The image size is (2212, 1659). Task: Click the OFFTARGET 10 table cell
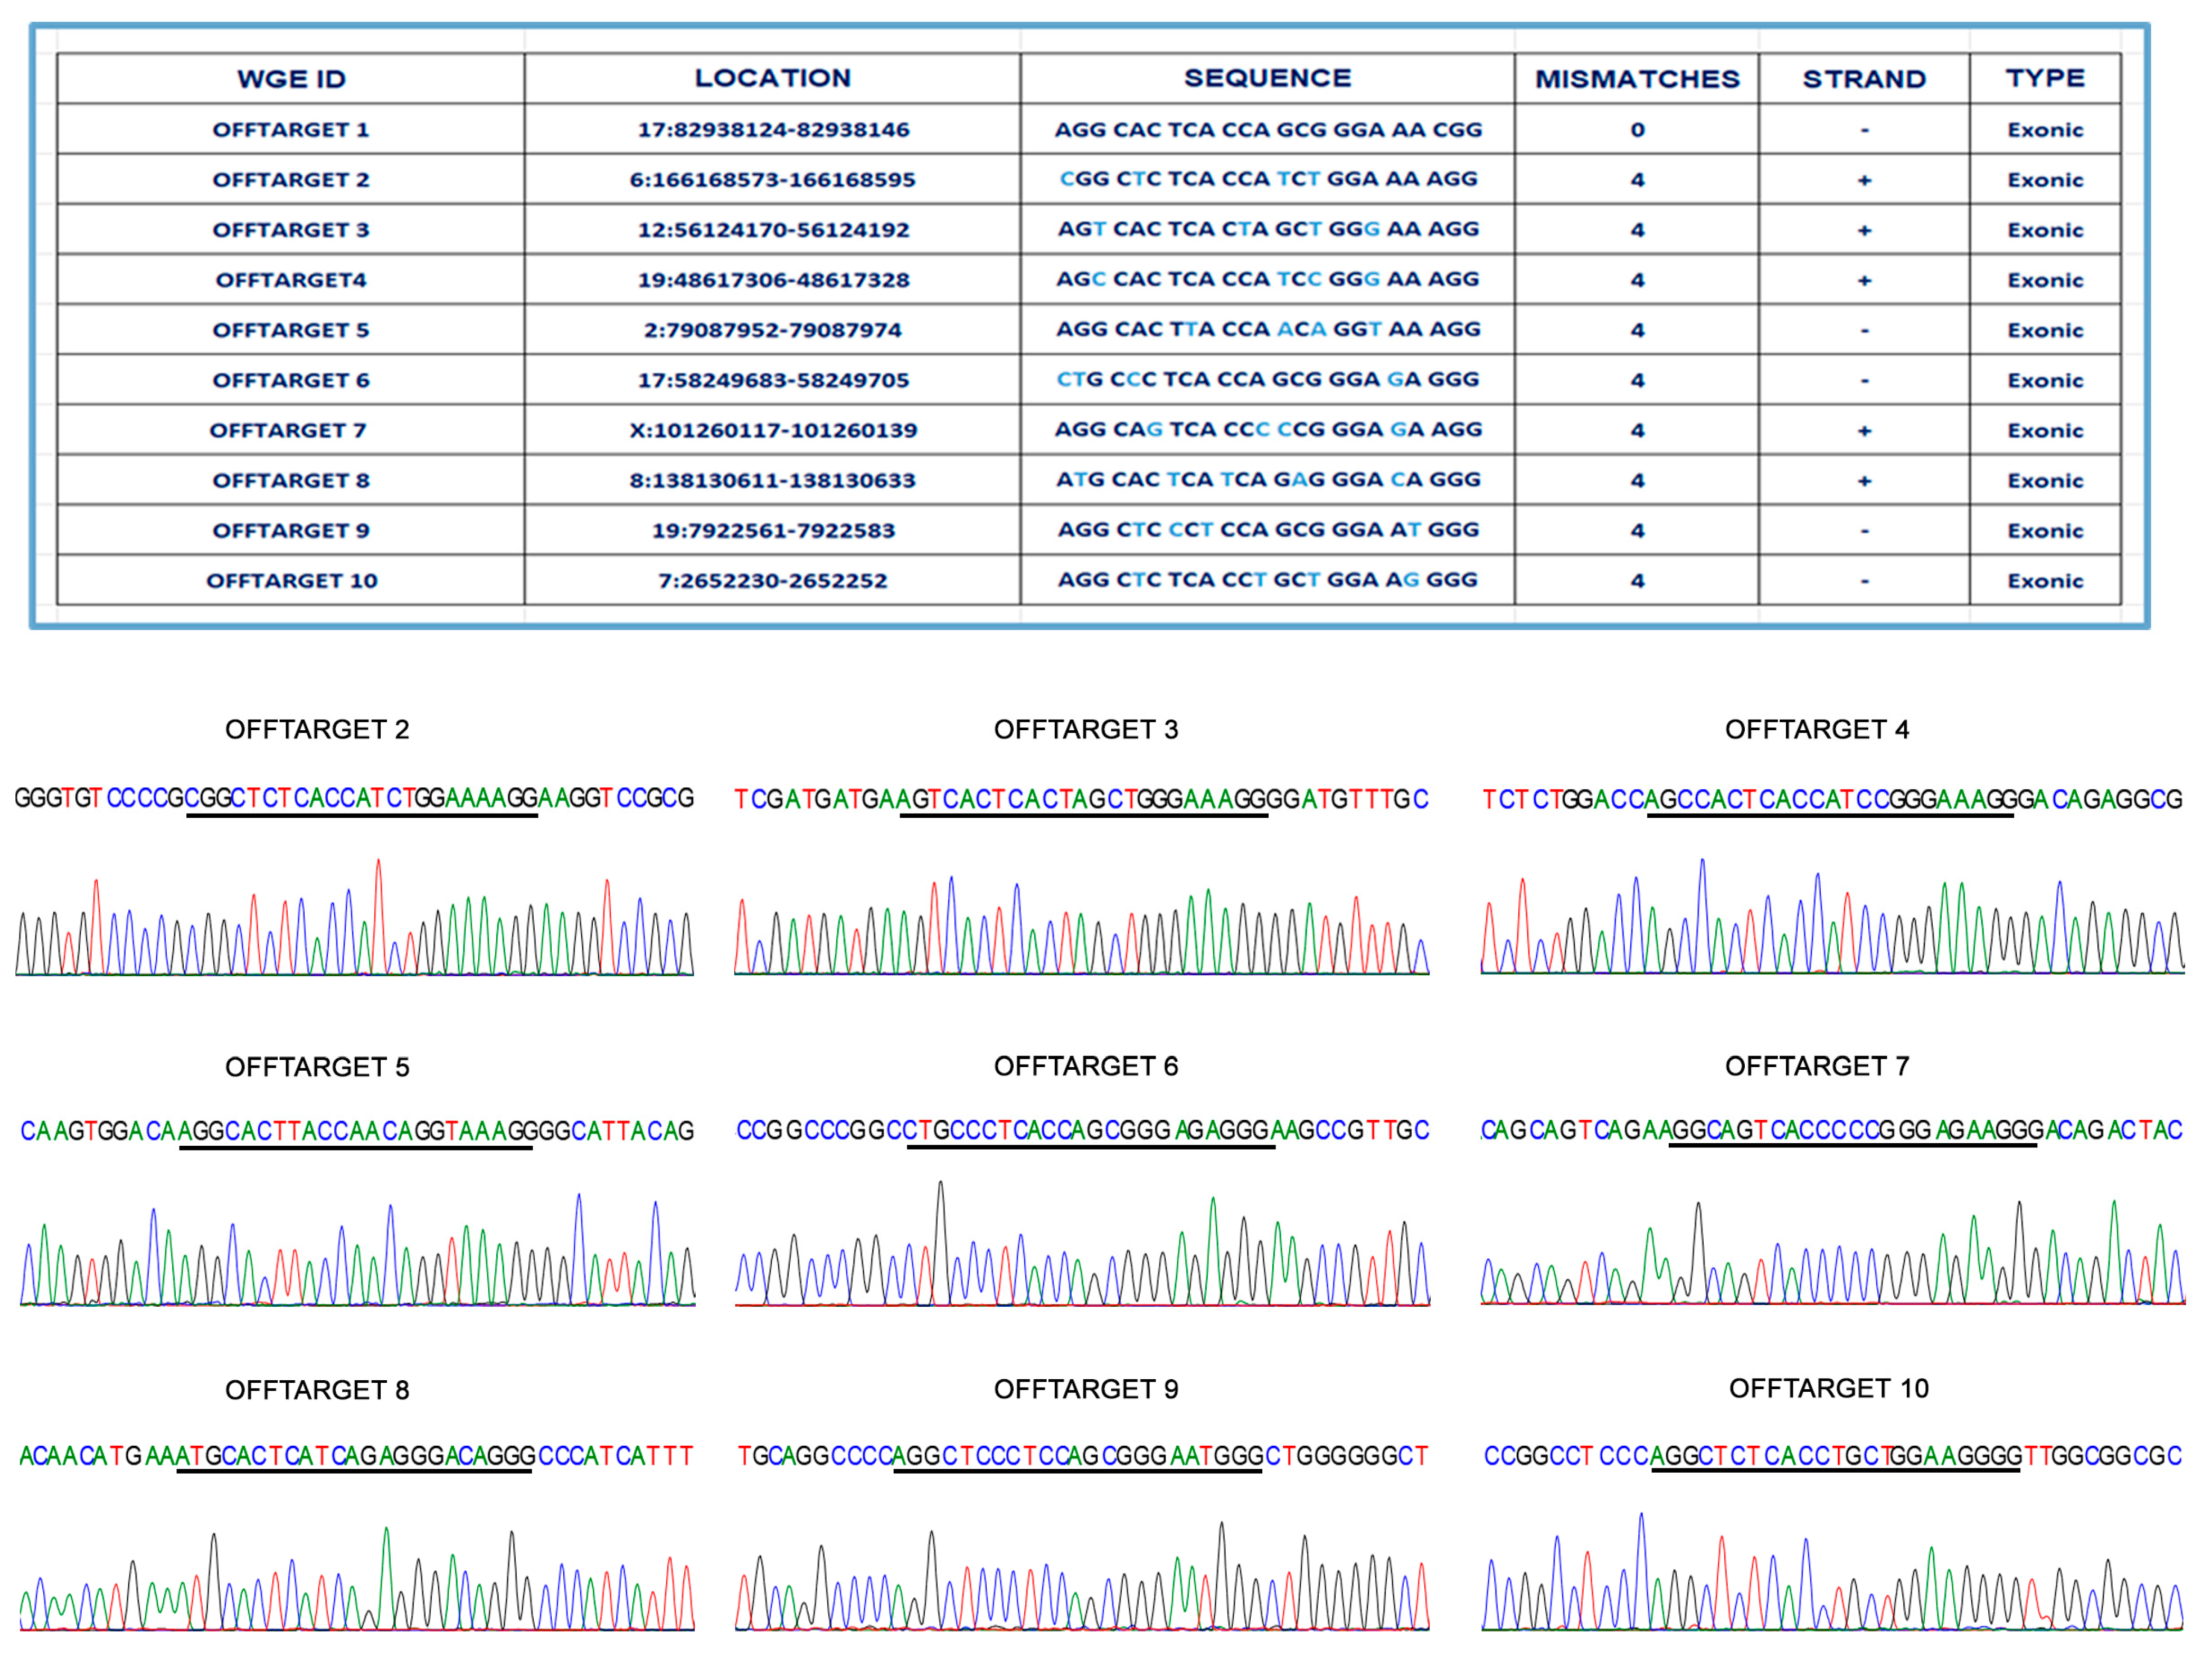click(x=291, y=581)
